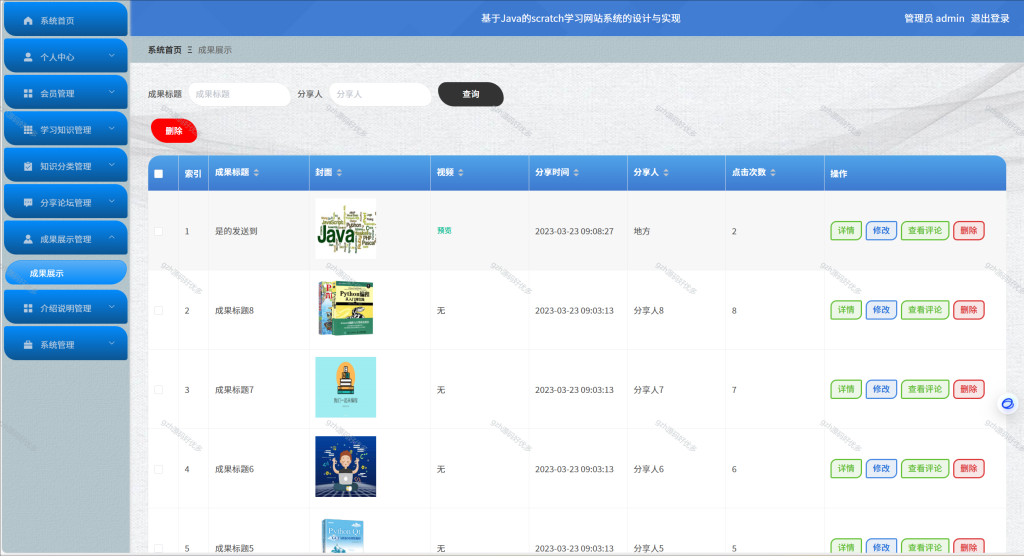Click the floating blue circular assistant icon
The image size is (1024, 556).
[1008, 404]
